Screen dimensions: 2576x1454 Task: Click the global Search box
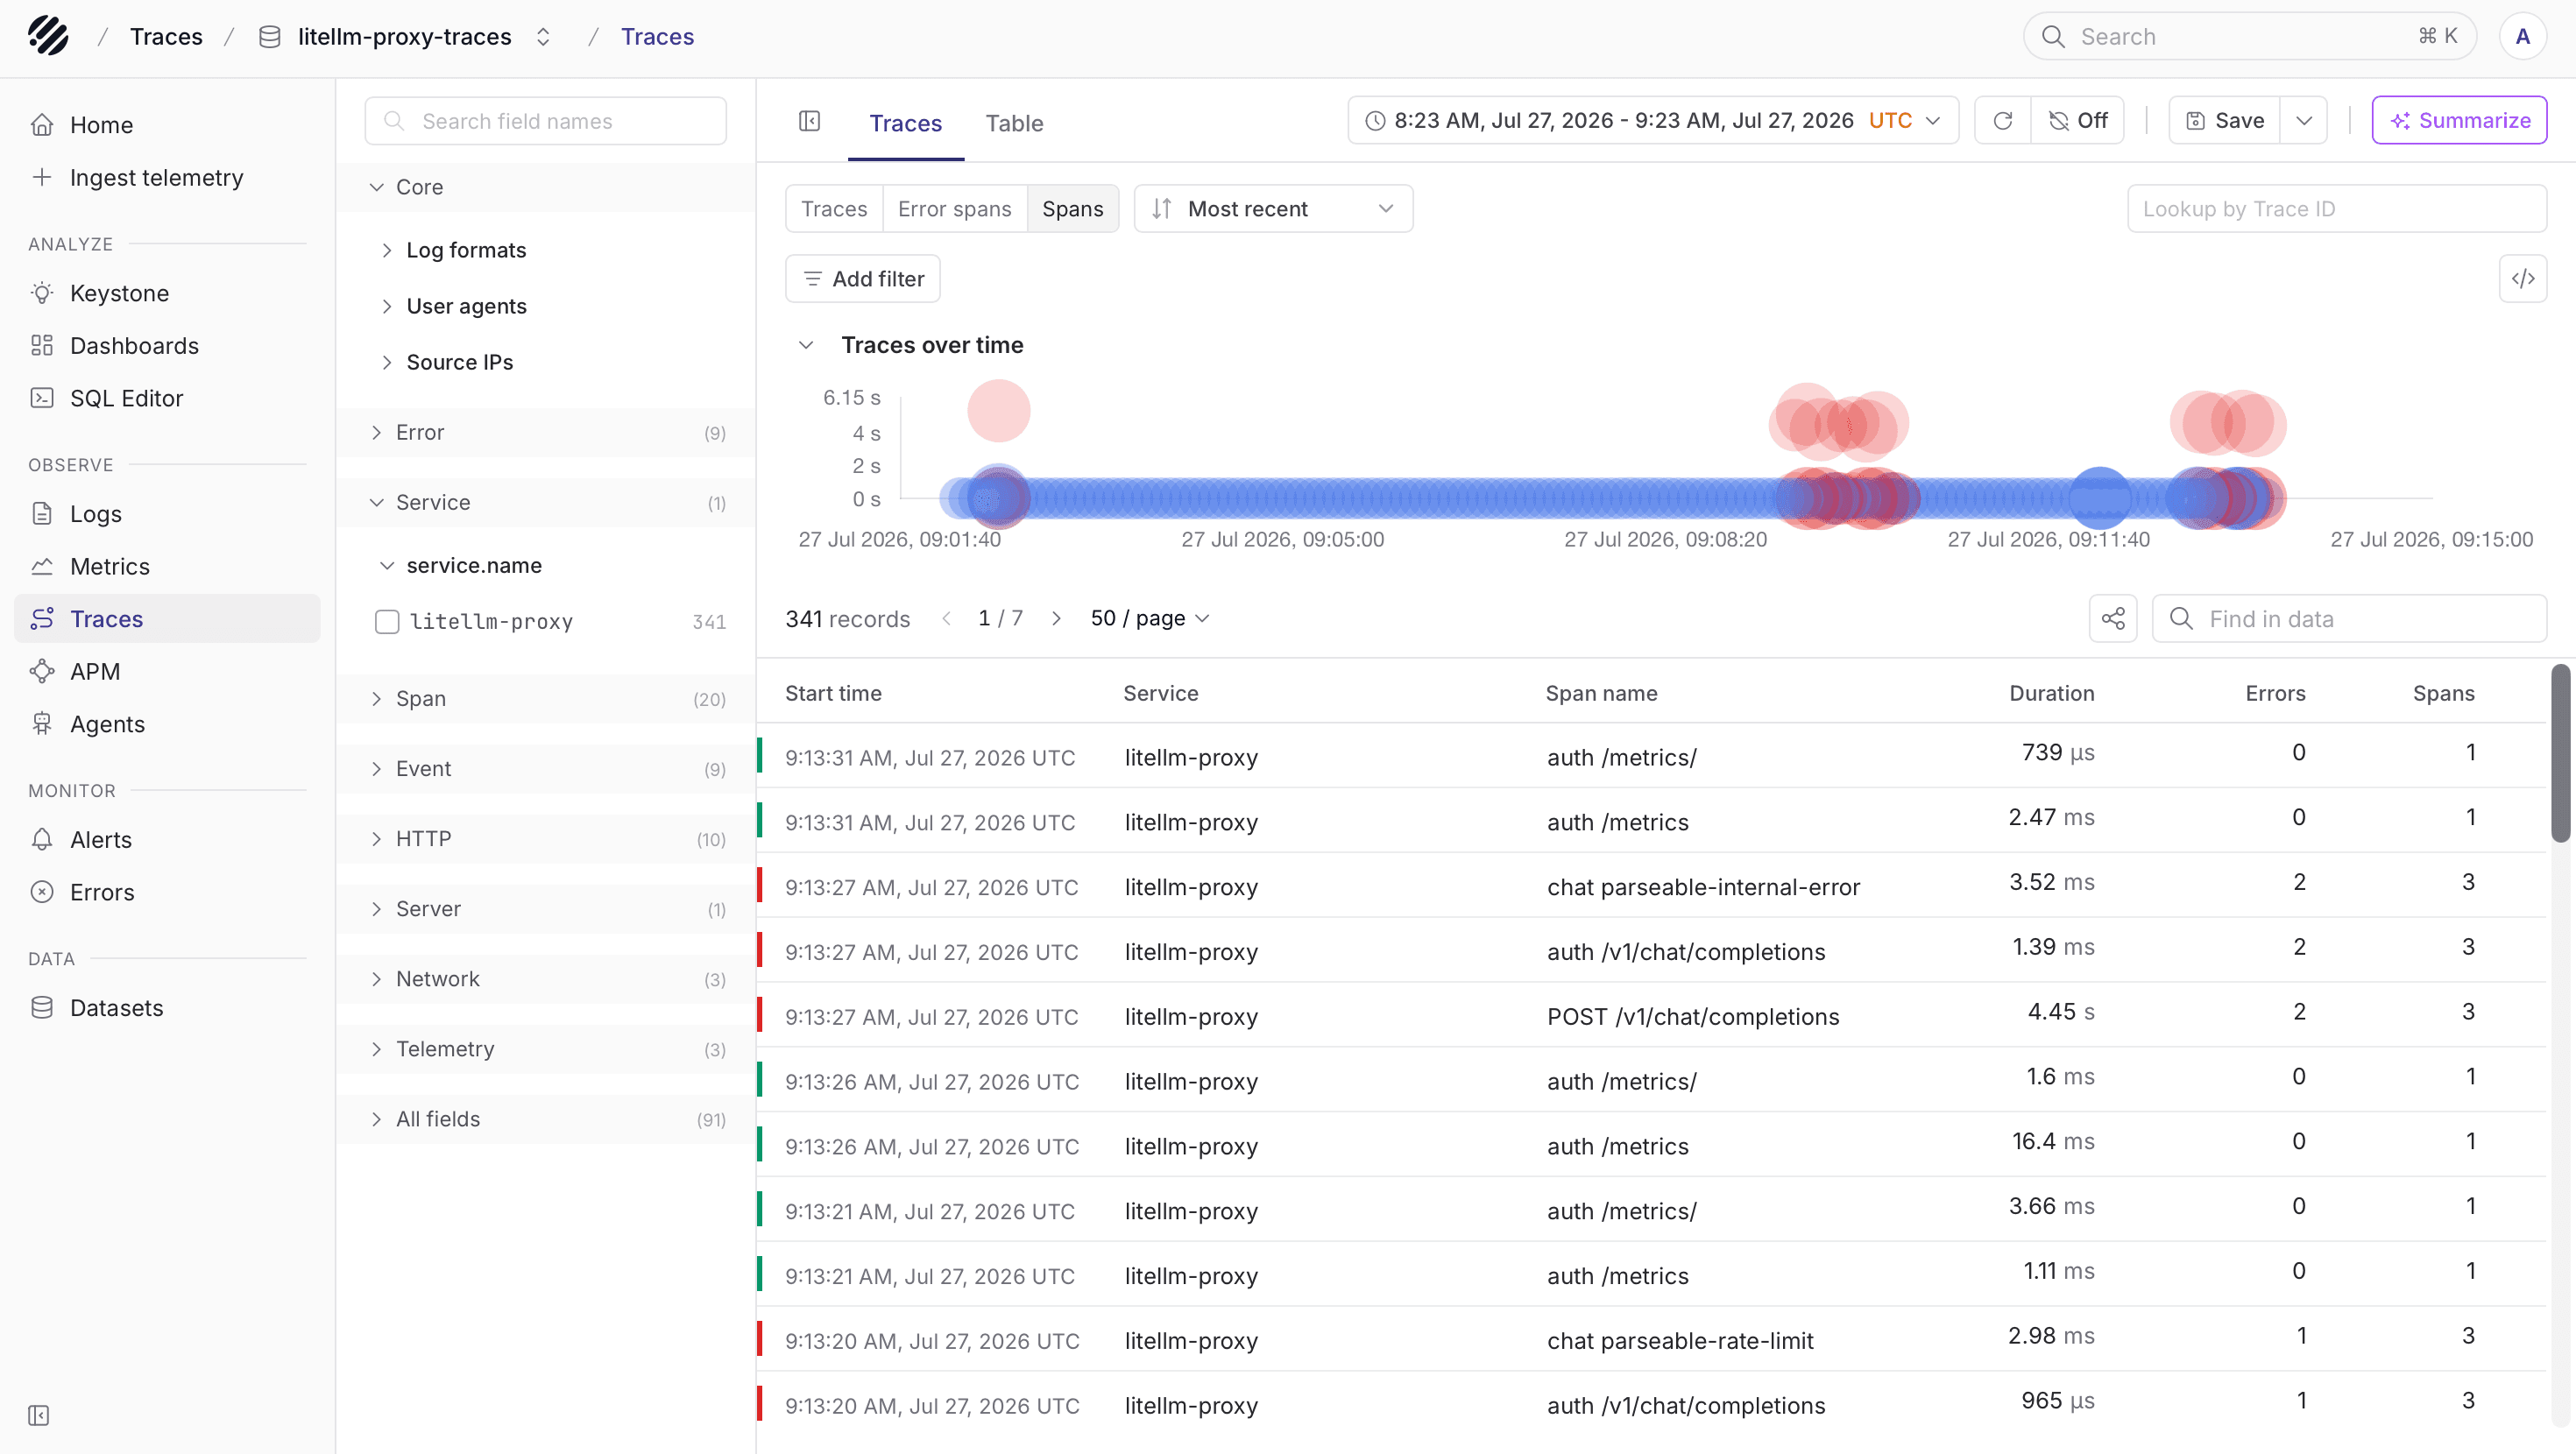(x=2249, y=36)
